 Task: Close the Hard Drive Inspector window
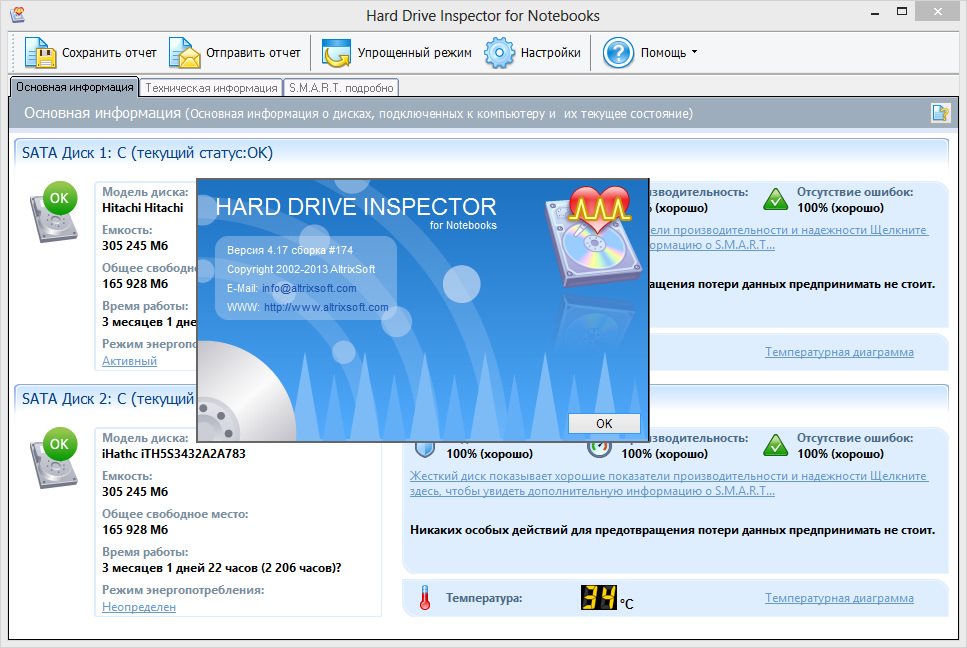pos(937,12)
